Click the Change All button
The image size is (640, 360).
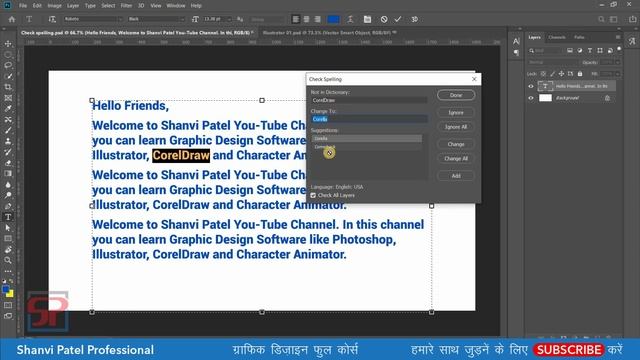(x=456, y=158)
